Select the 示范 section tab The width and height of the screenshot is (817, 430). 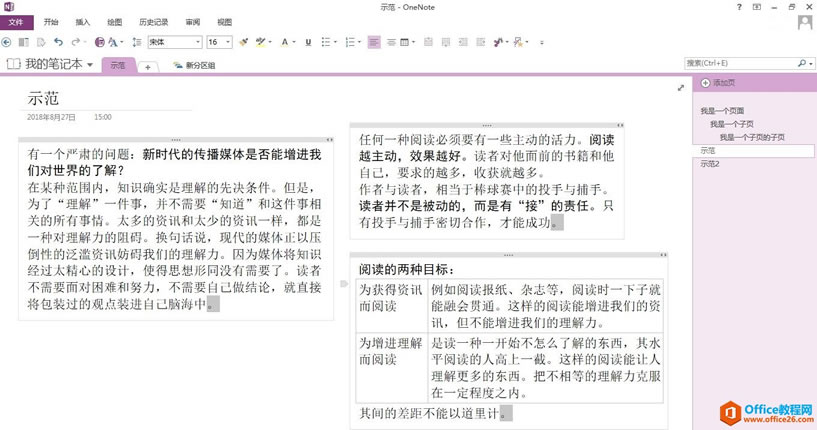pos(118,65)
